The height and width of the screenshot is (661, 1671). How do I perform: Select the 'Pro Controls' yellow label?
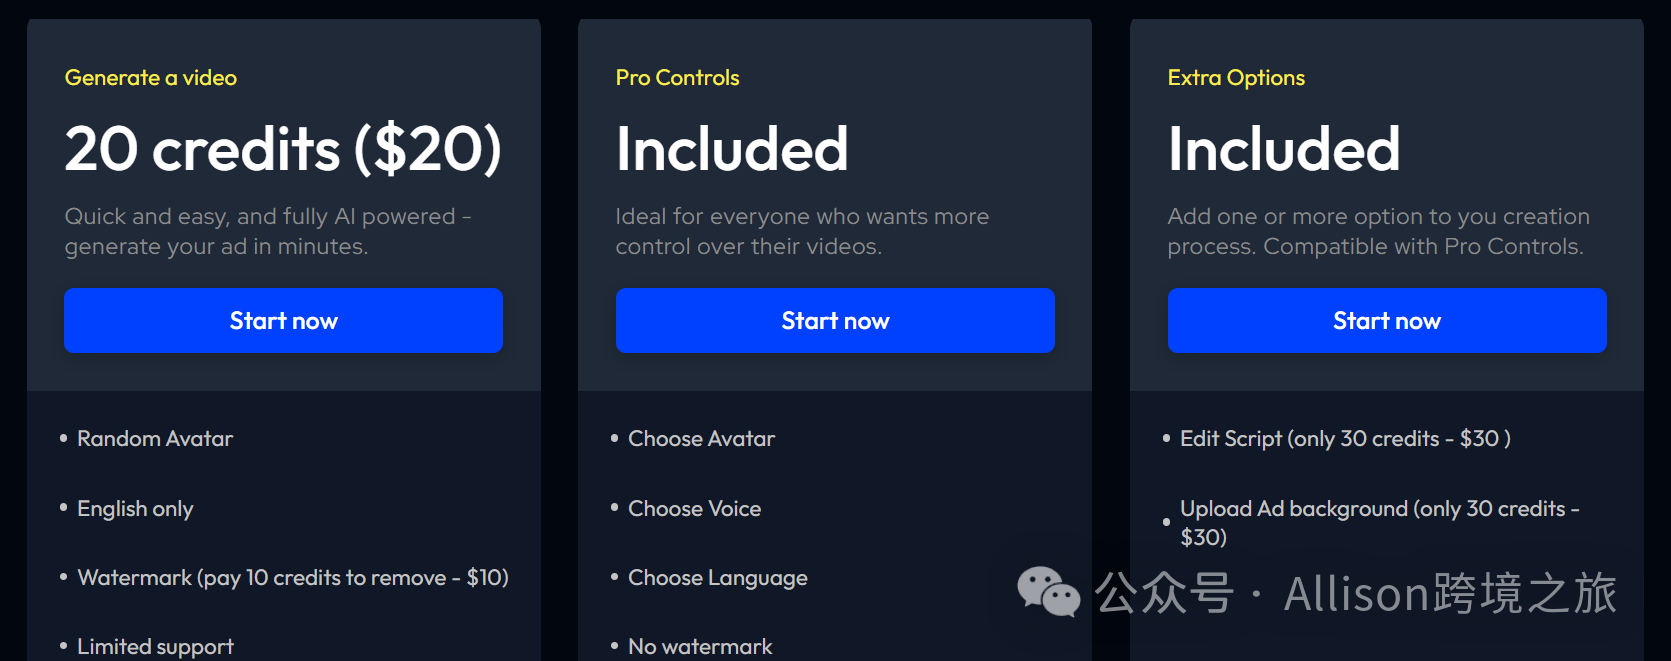677,78
